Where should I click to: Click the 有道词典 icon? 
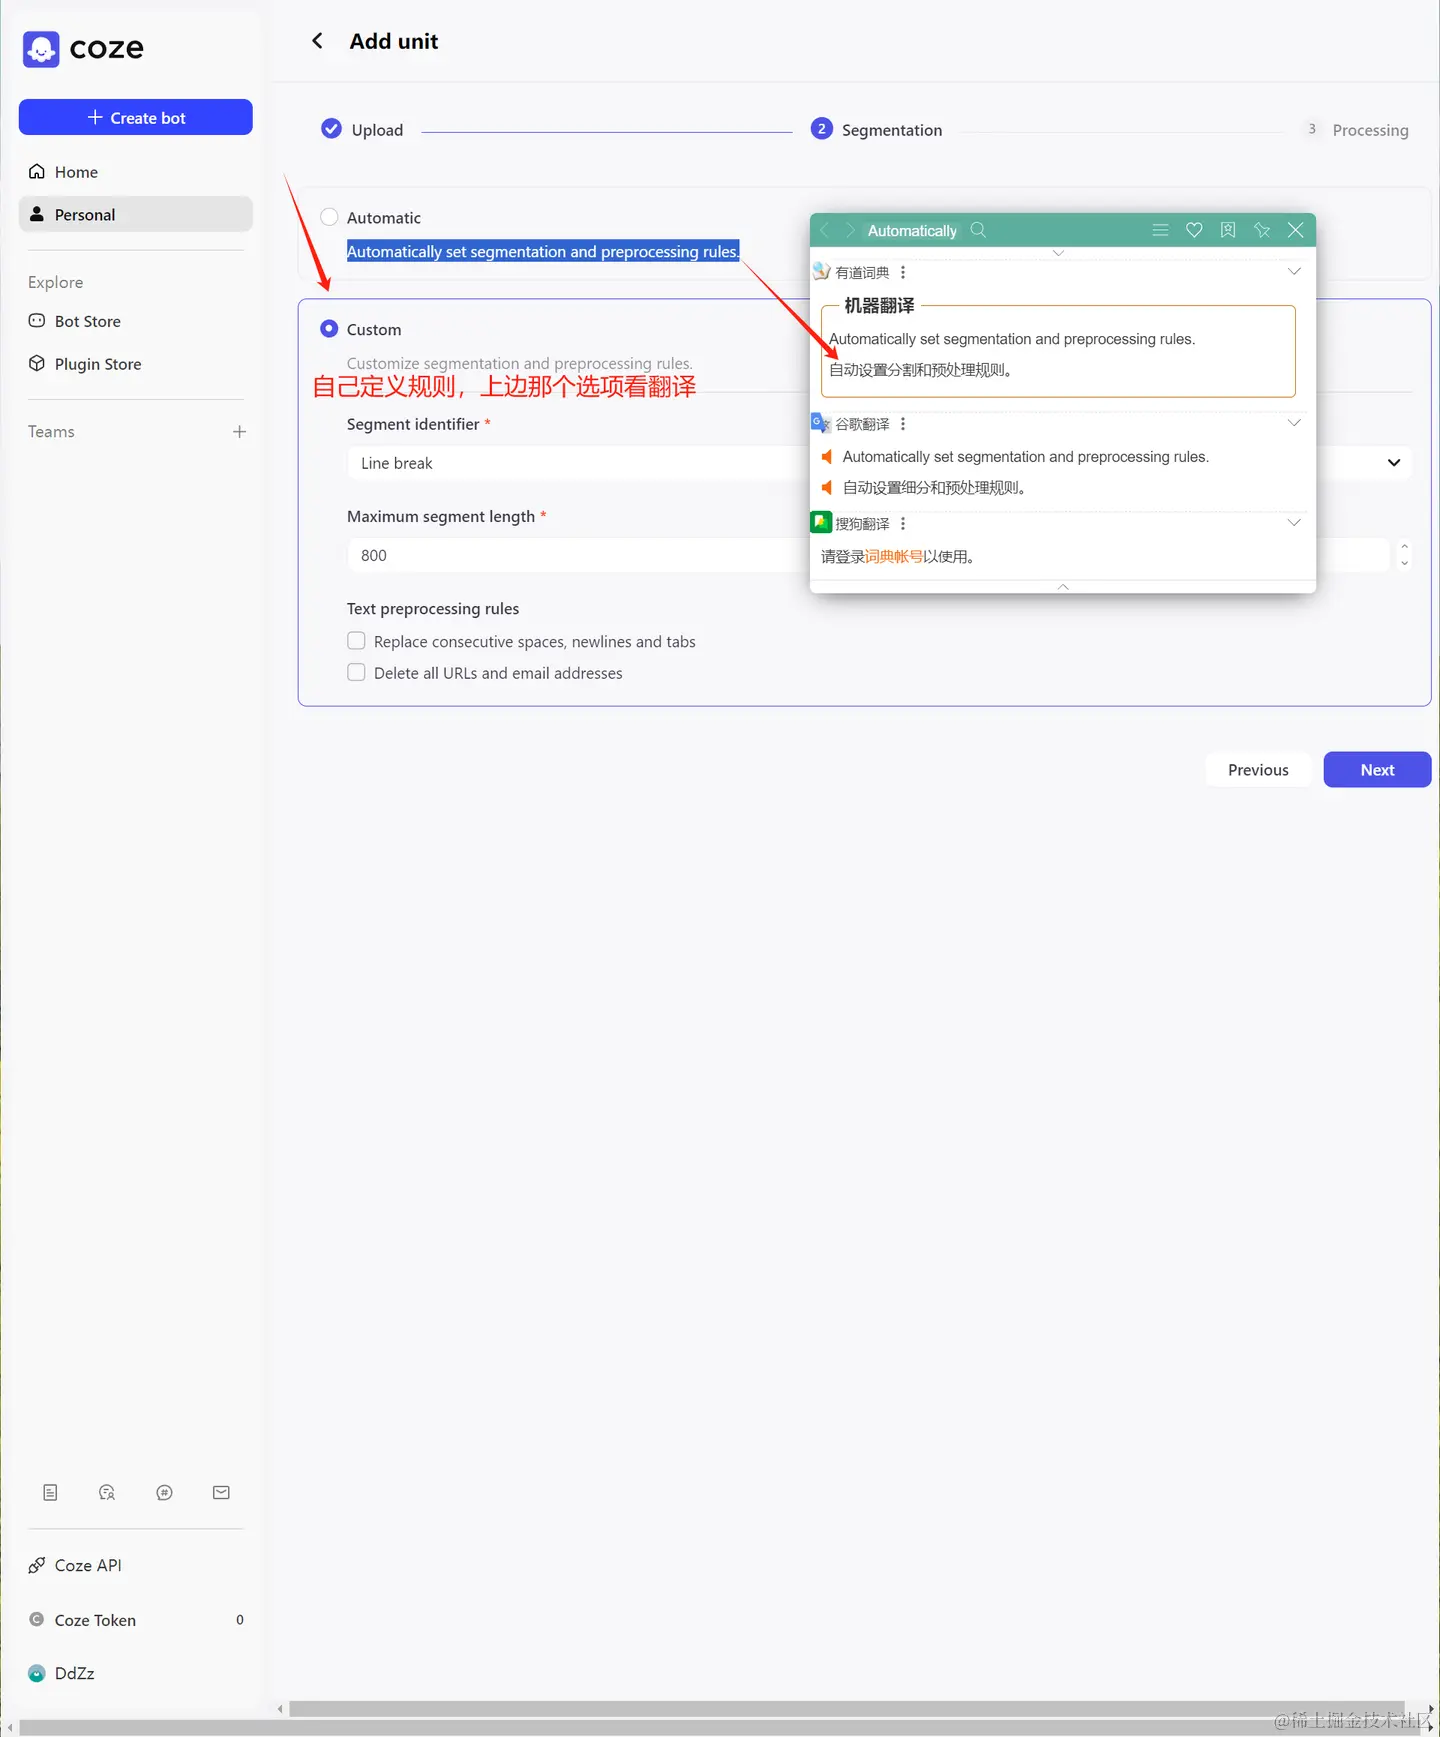point(822,271)
